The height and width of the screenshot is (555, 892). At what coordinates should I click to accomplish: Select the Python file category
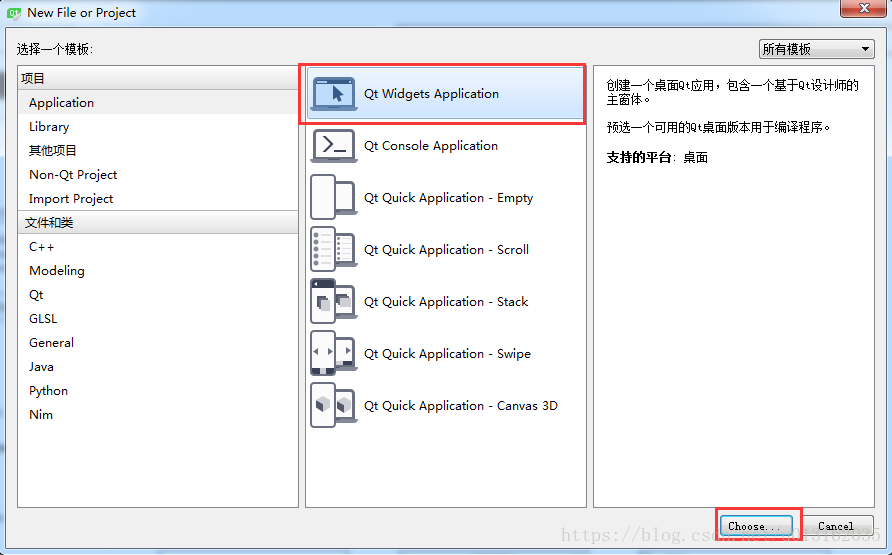click(158, 391)
